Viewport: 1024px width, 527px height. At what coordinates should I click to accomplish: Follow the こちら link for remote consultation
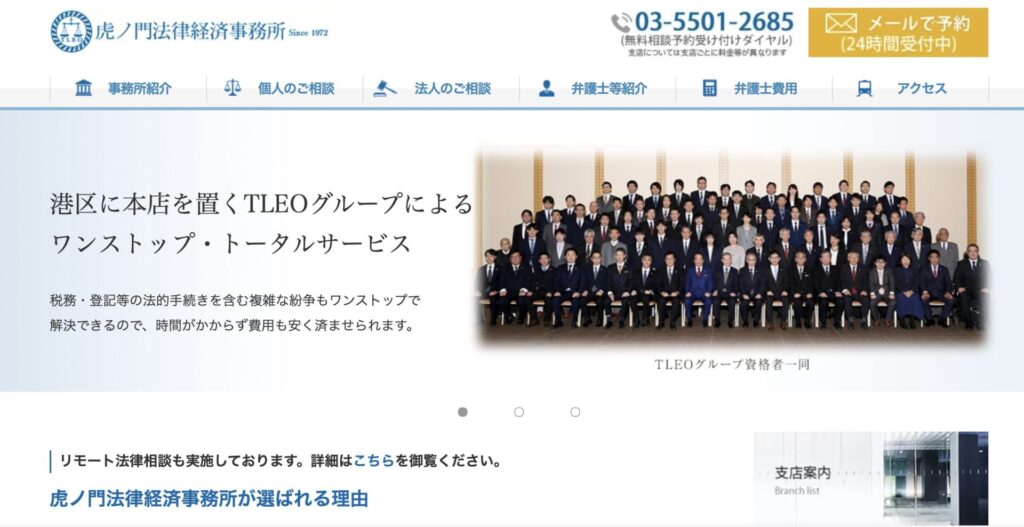pyautogui.click(x=374, y=461)
